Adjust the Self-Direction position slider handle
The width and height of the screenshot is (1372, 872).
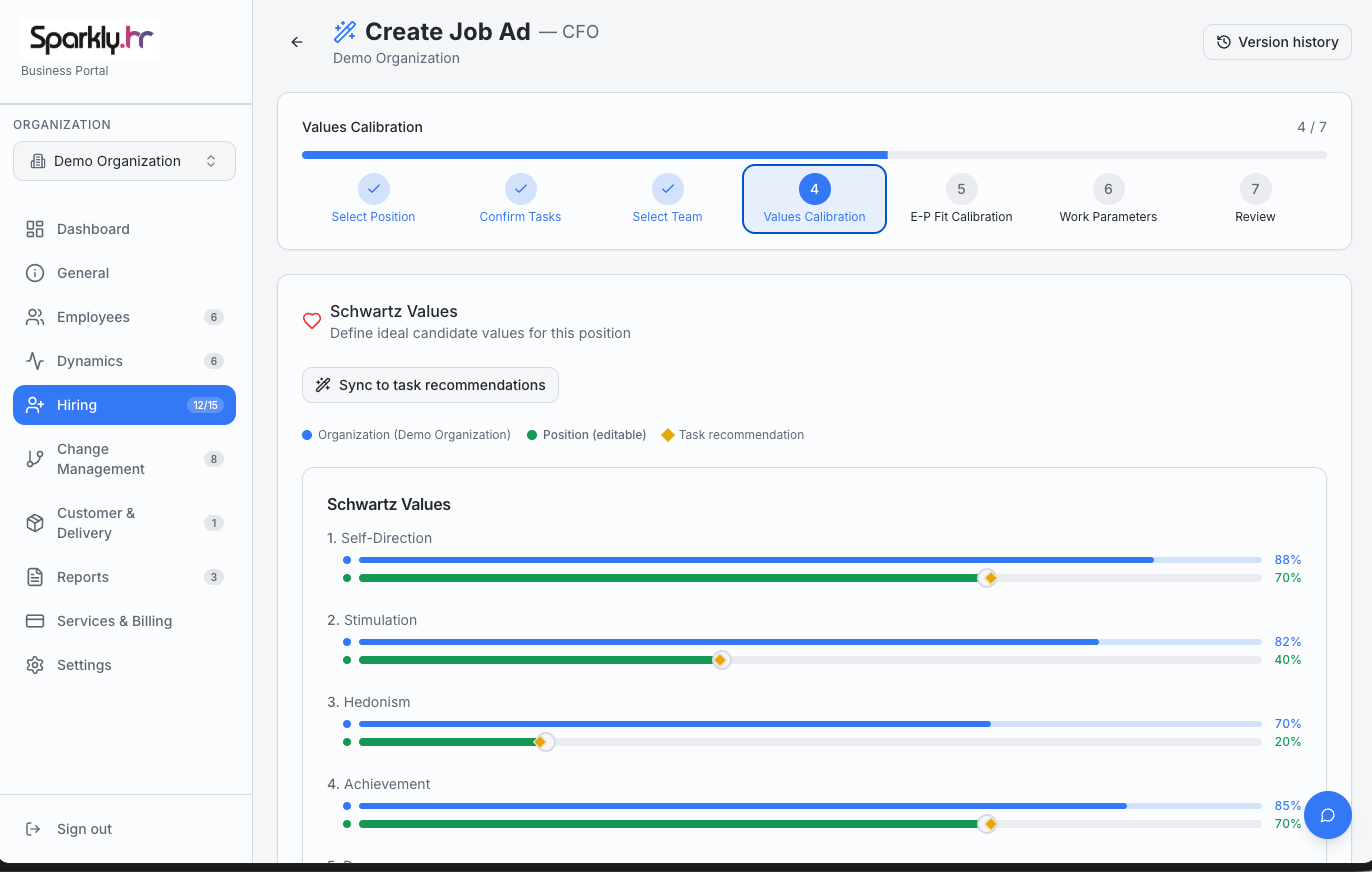point(987,578)
